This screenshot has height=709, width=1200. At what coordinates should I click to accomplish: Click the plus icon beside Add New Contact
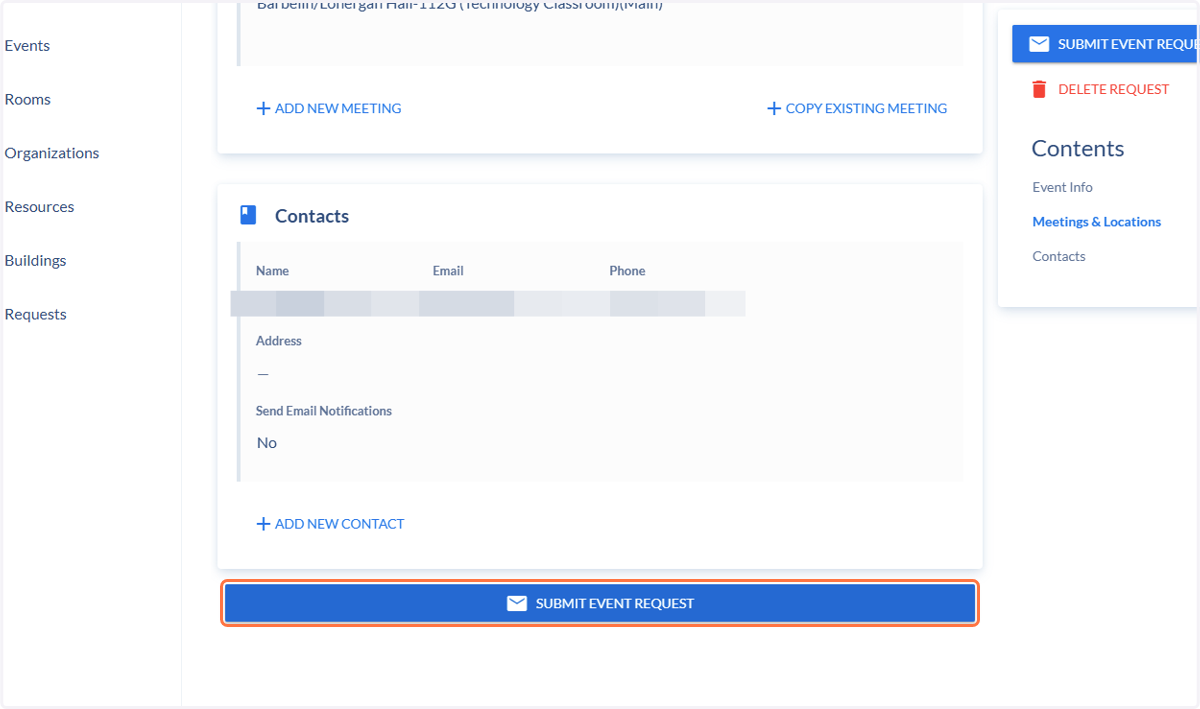pos(264,524)
